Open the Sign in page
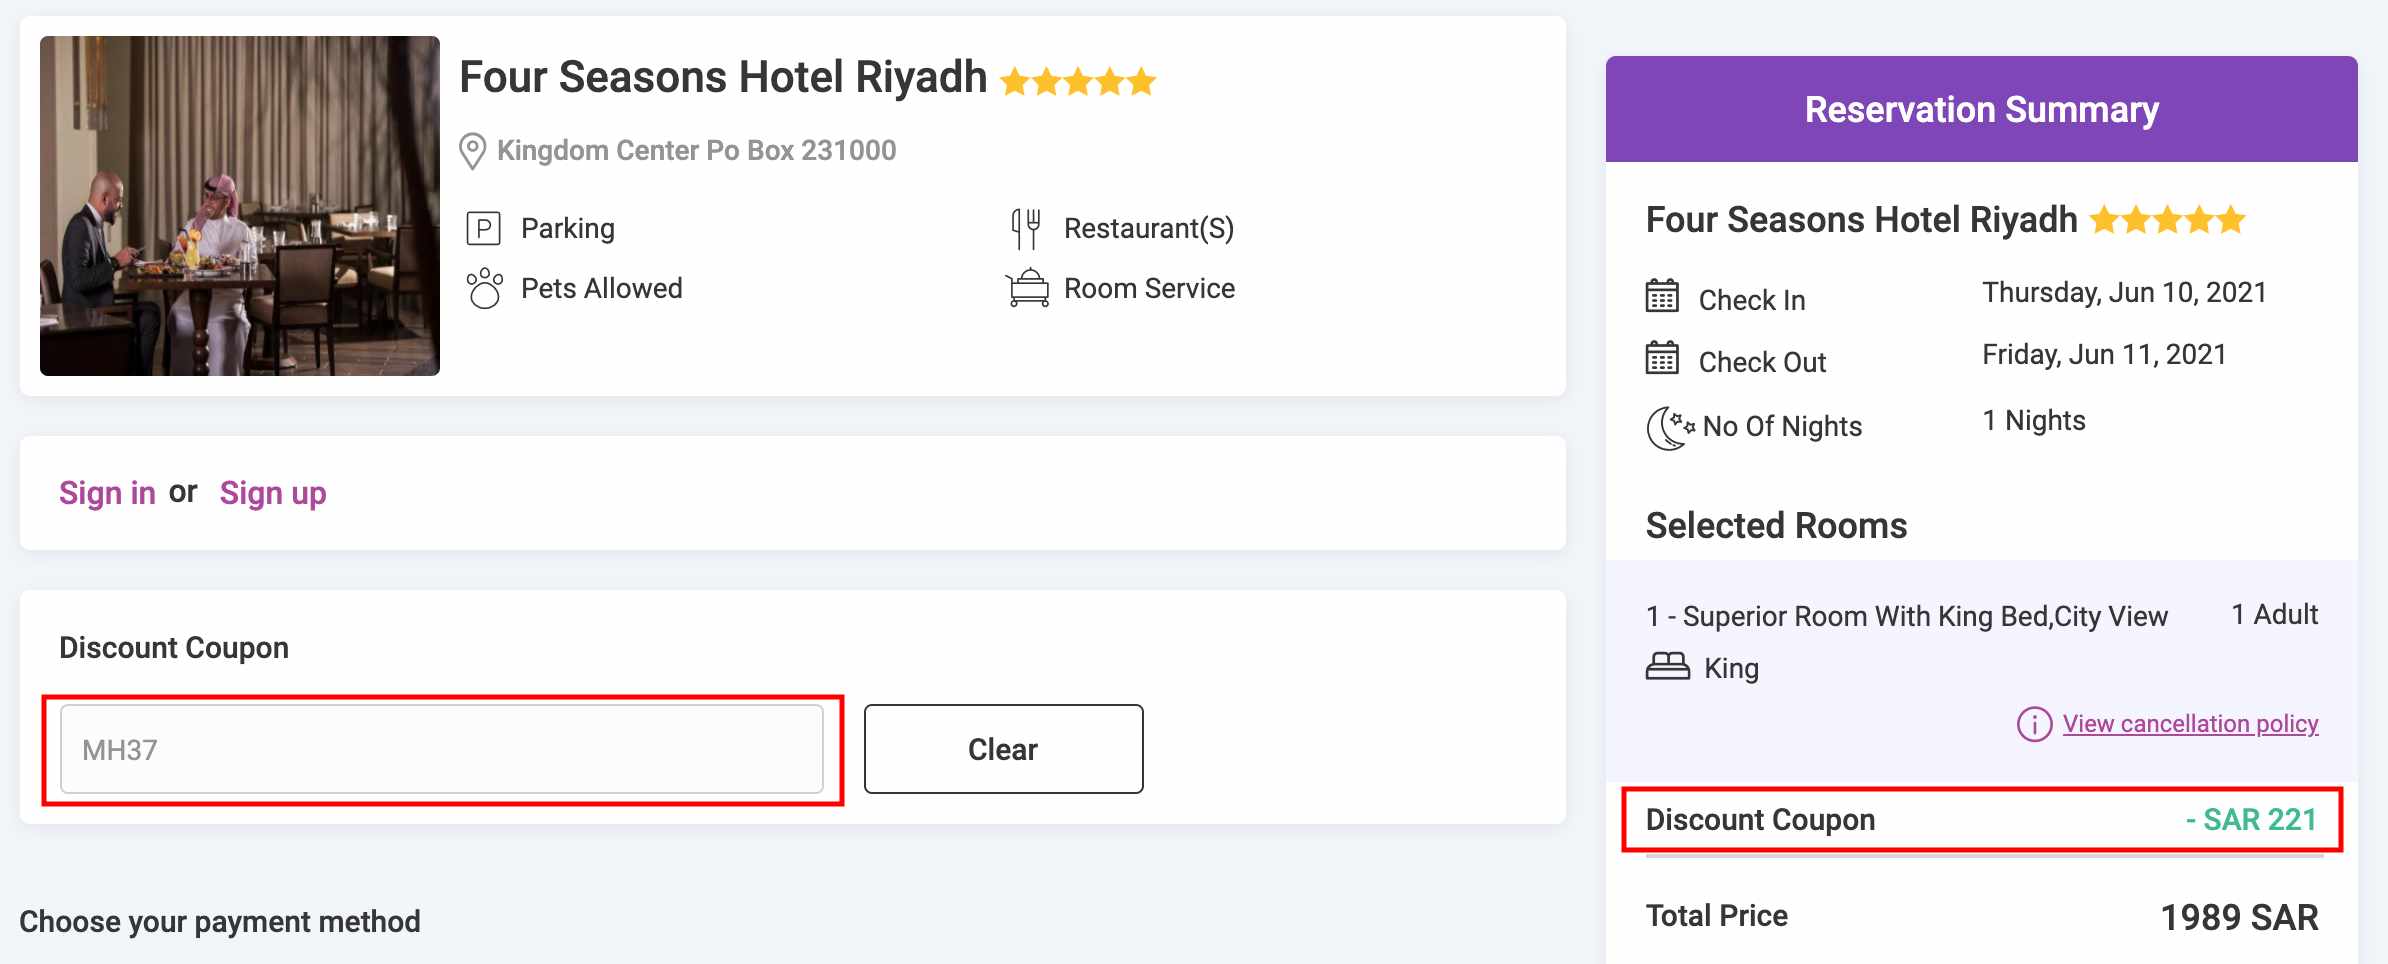 pyautogui.click(x=107, y=492)
